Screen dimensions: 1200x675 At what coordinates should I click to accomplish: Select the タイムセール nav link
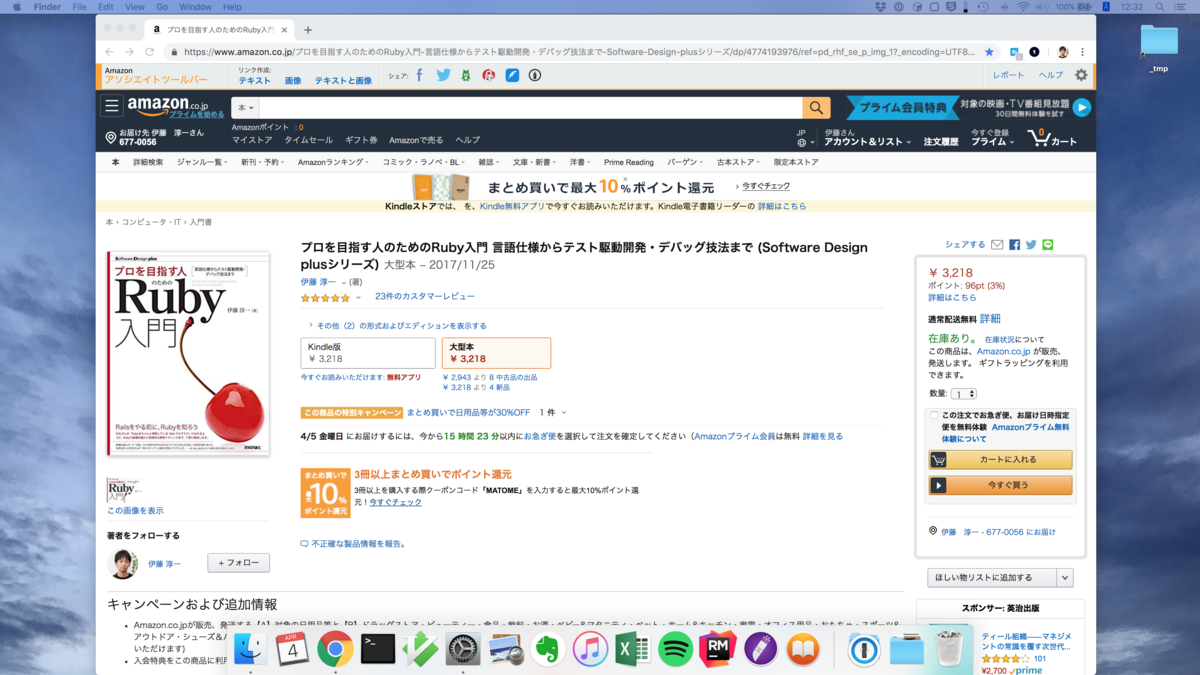(308, 140)
